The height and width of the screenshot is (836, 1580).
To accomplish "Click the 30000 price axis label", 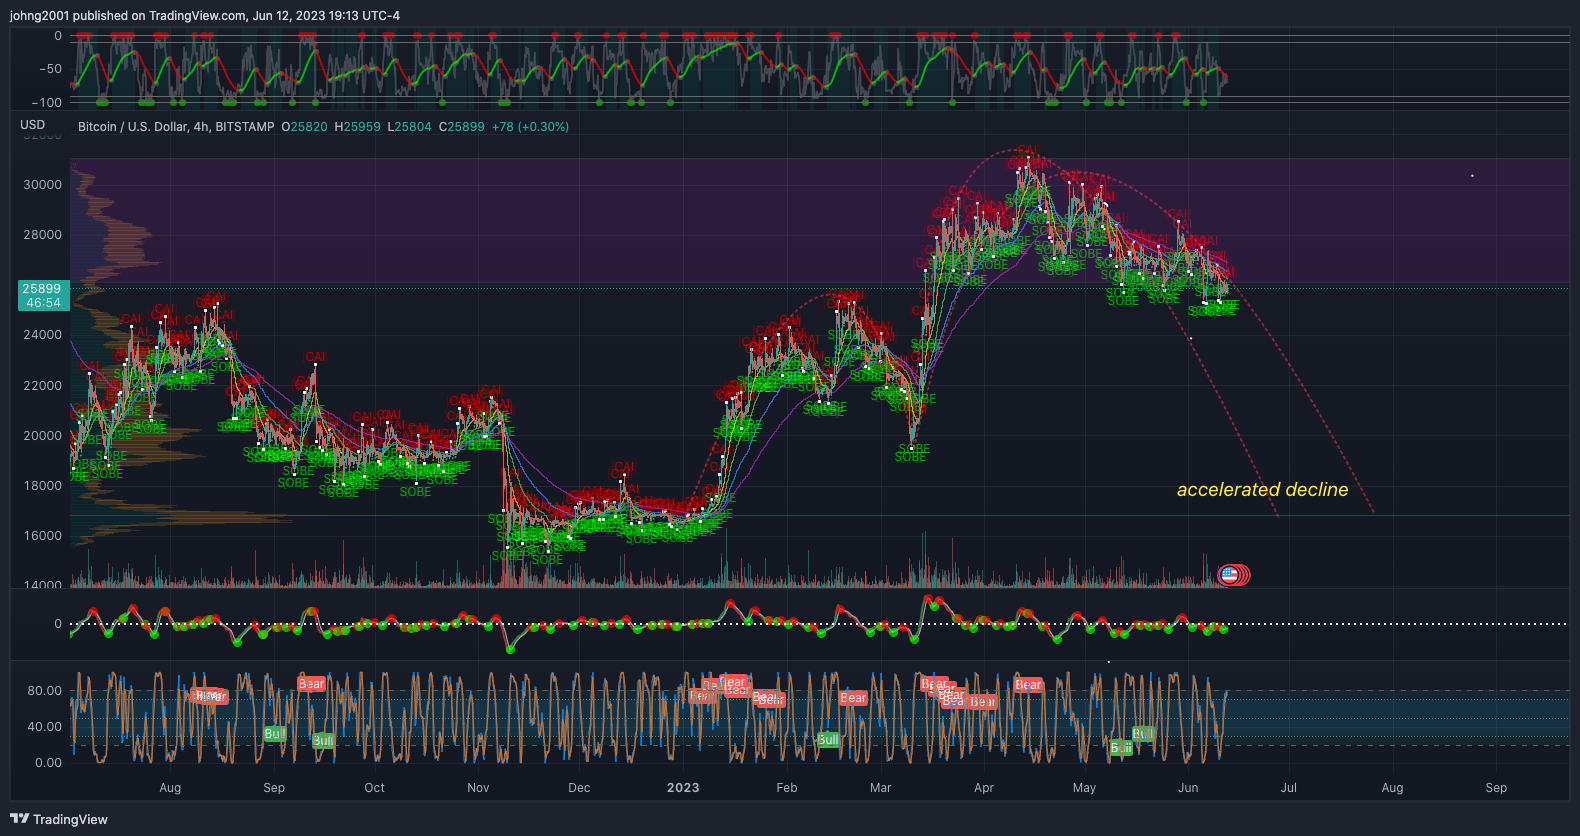I will click(x=43, y=185).
